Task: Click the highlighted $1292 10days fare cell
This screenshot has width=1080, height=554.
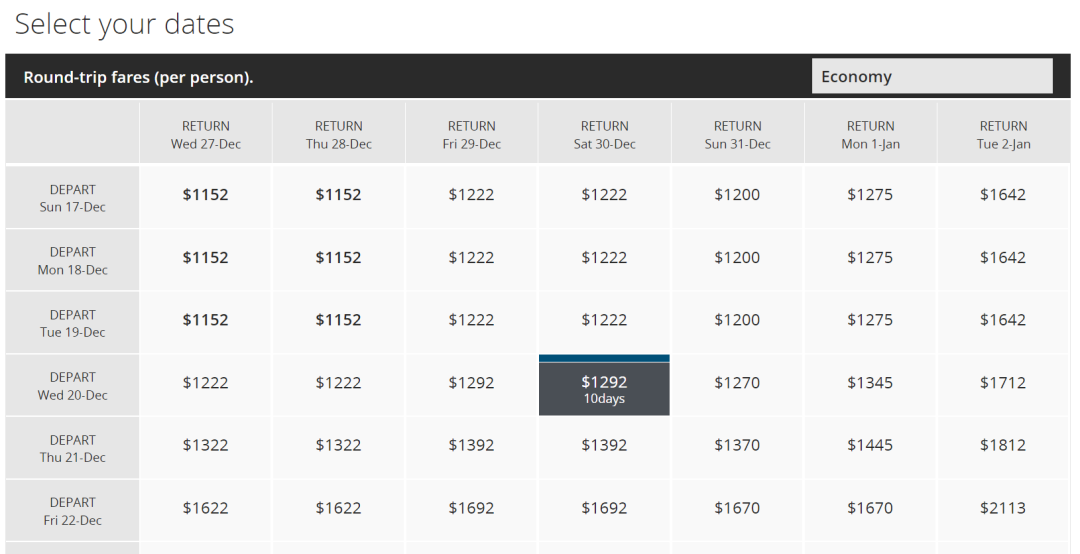Action: [604, 389]
